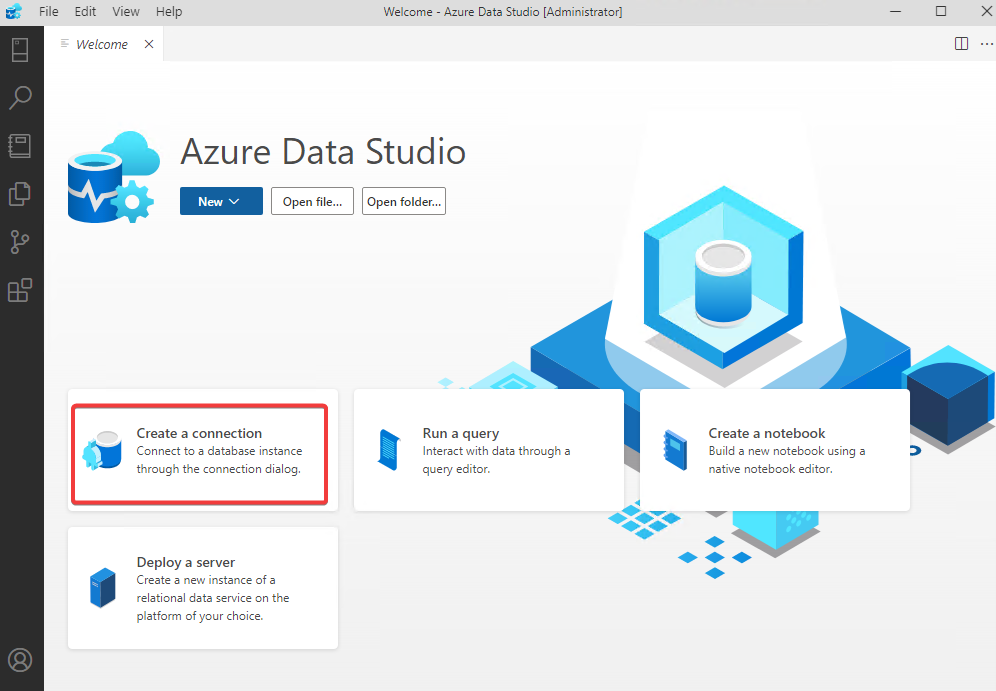
Task: Open the Help menu
Action: pyautogui.click(x=169, y=11)
